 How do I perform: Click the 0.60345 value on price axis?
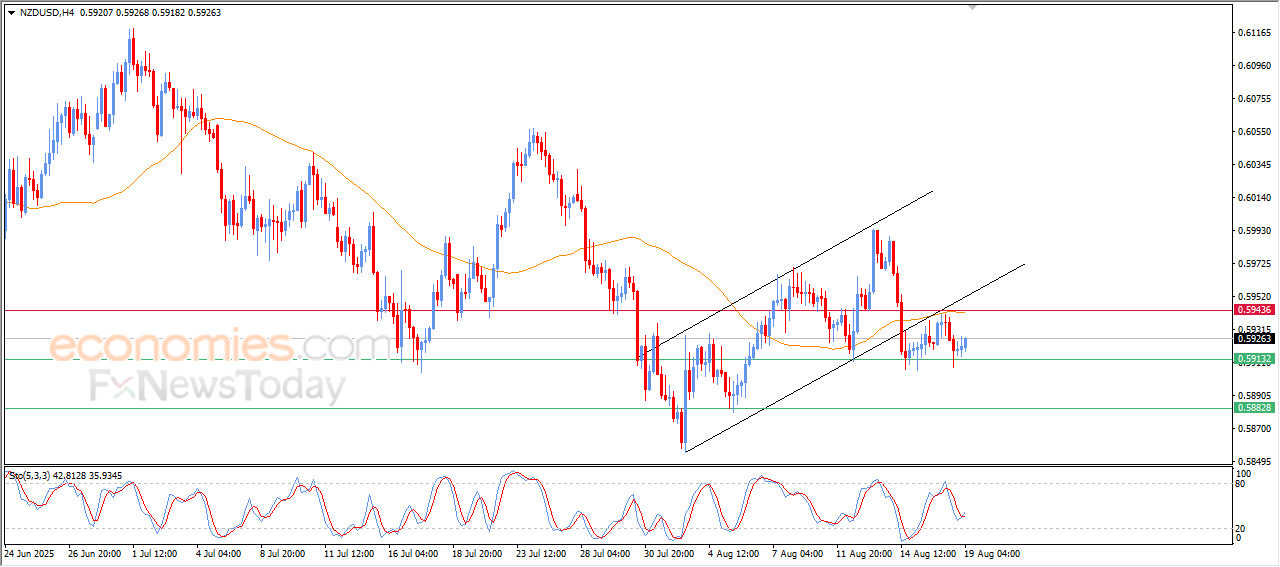tap(1254, 165)
